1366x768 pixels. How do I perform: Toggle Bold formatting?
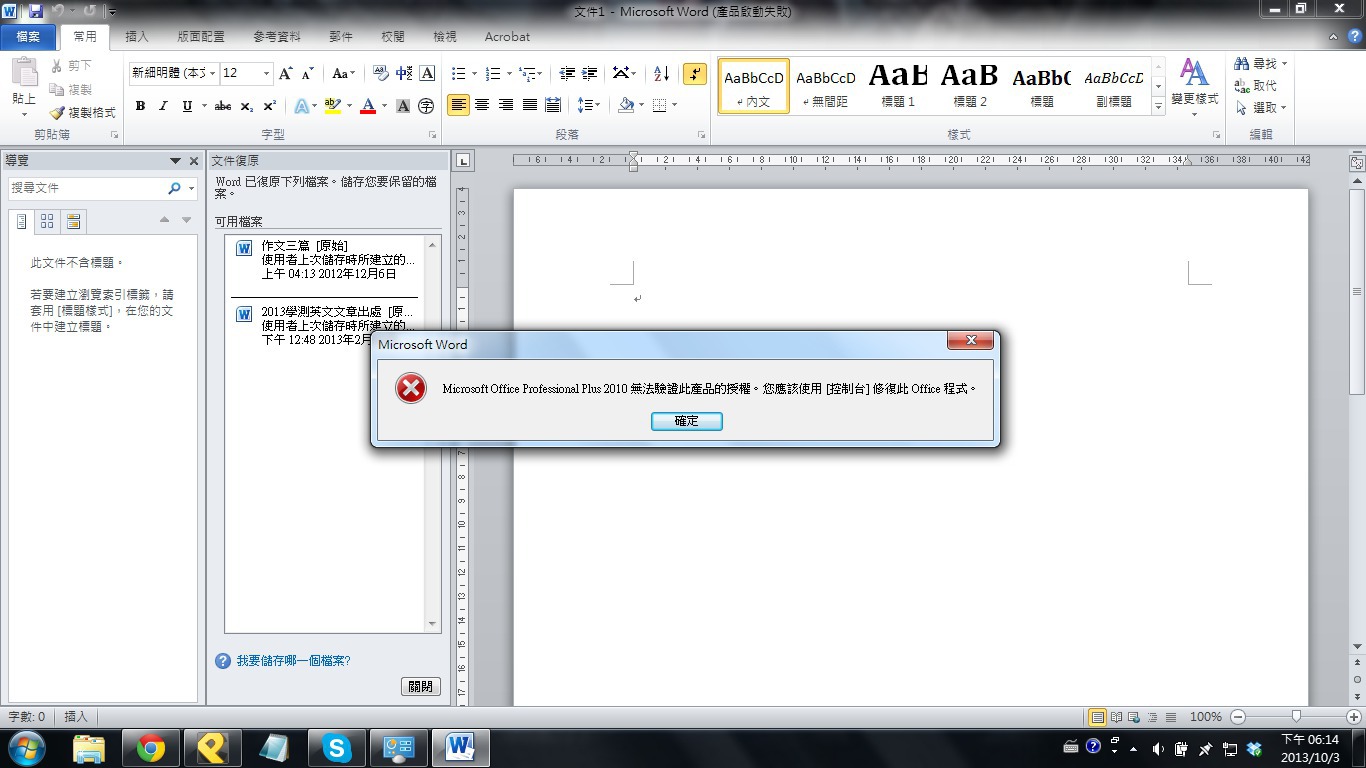pyautogui.click(x=140, y=105)
